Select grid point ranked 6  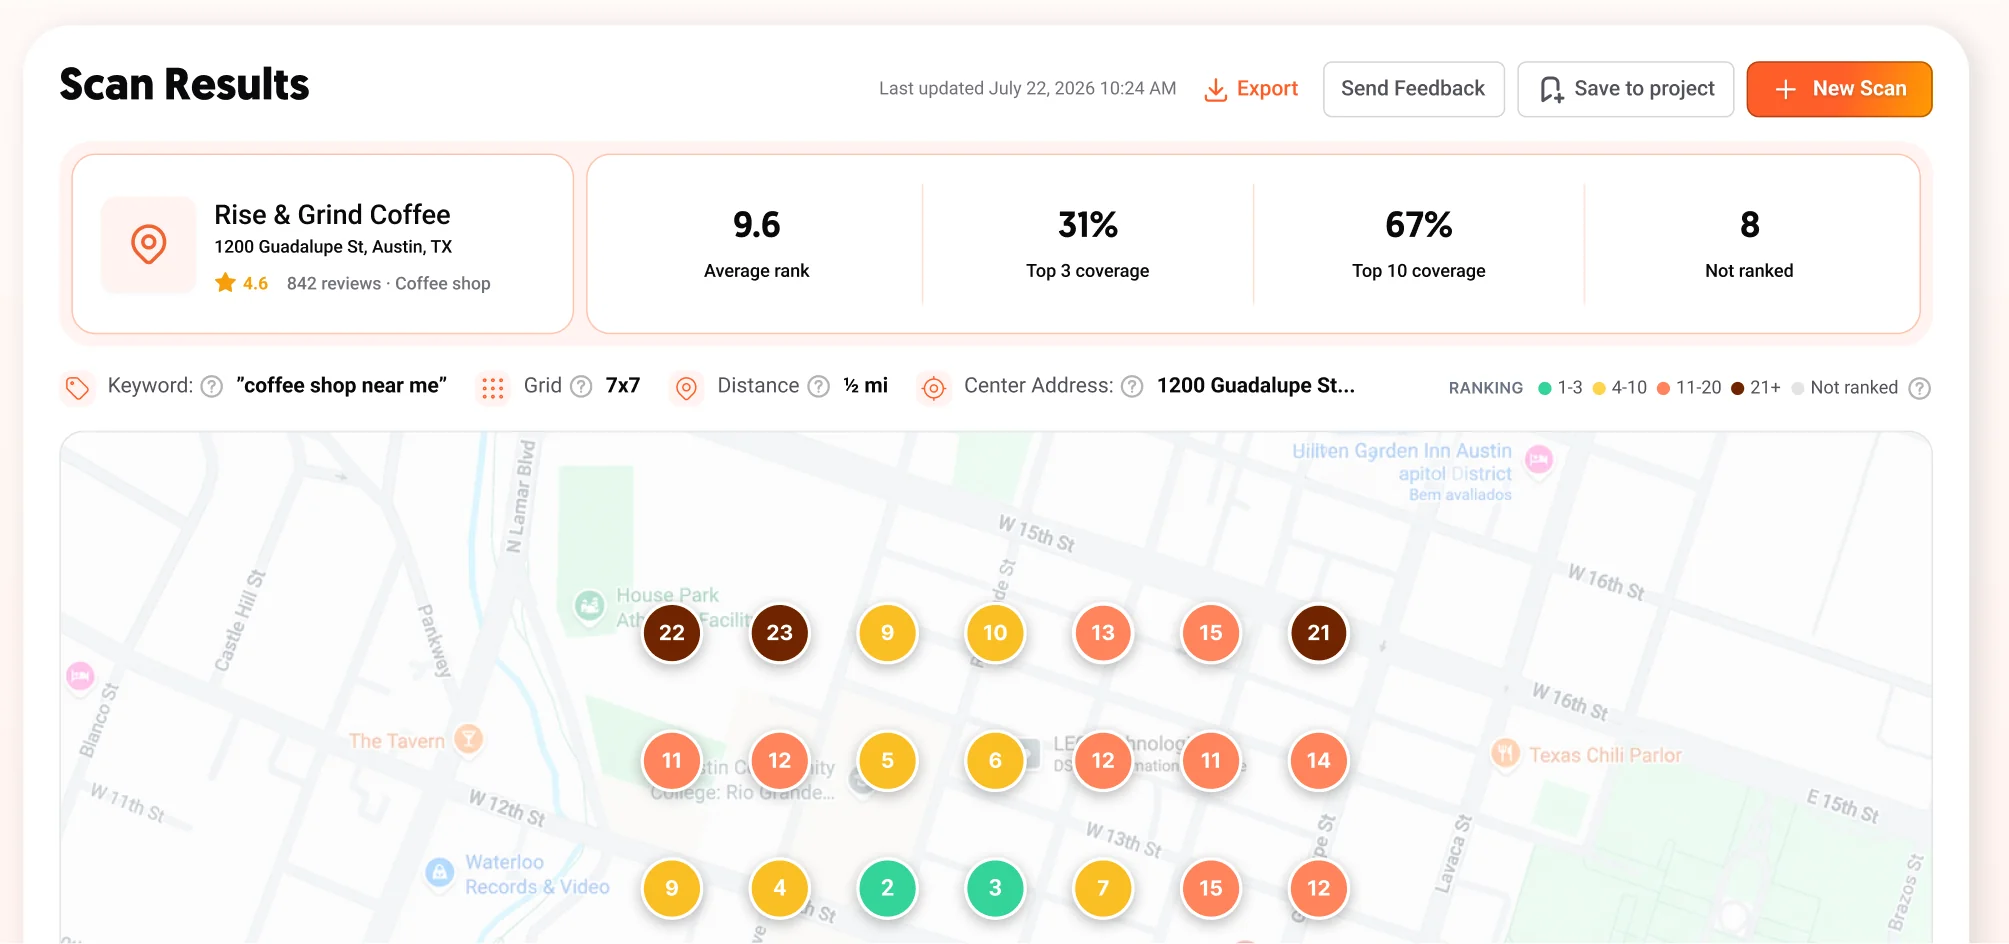pyautogui.click(x=995, y=761)
